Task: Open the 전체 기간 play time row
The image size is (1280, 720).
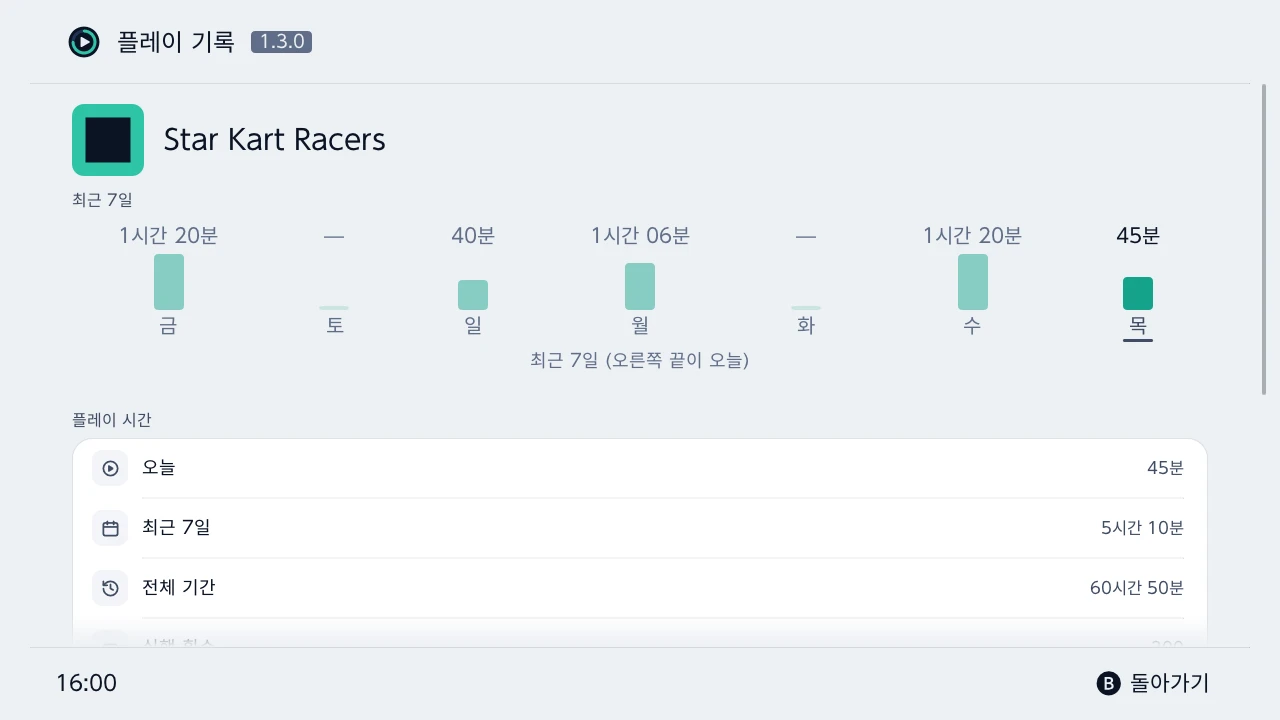Action: coord(640,588)
